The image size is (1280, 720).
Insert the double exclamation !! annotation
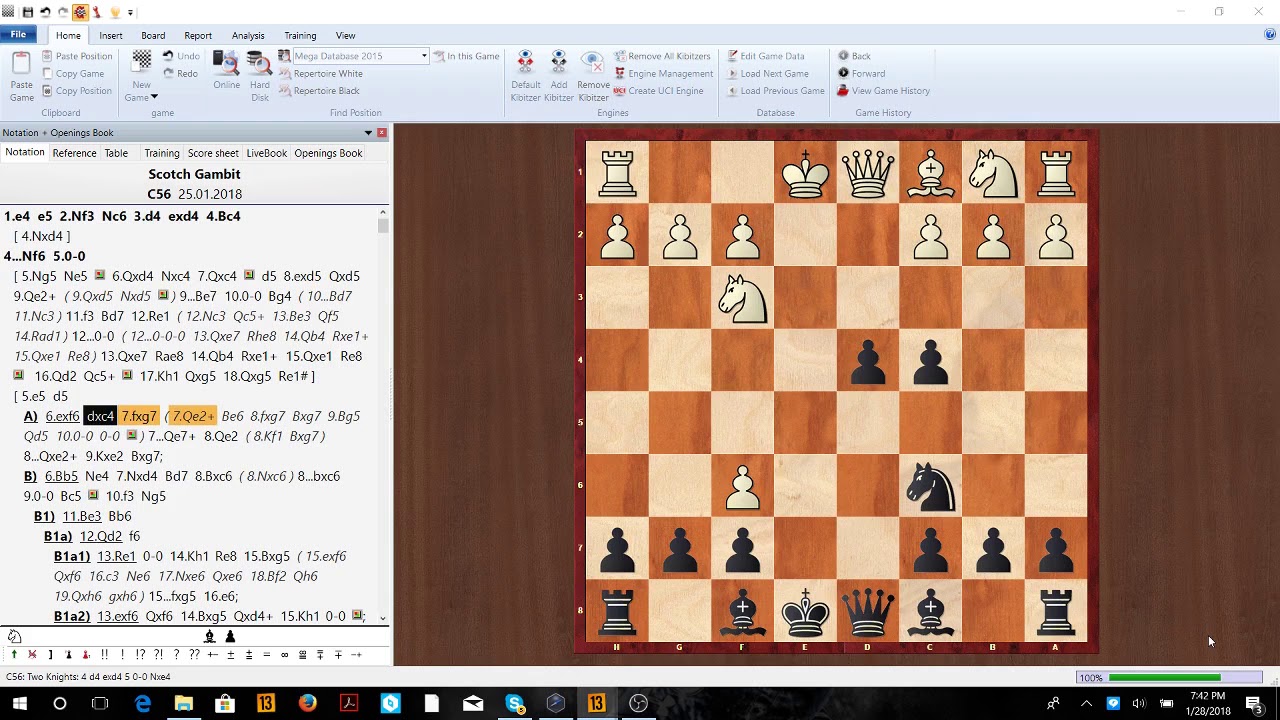[104, 655]
